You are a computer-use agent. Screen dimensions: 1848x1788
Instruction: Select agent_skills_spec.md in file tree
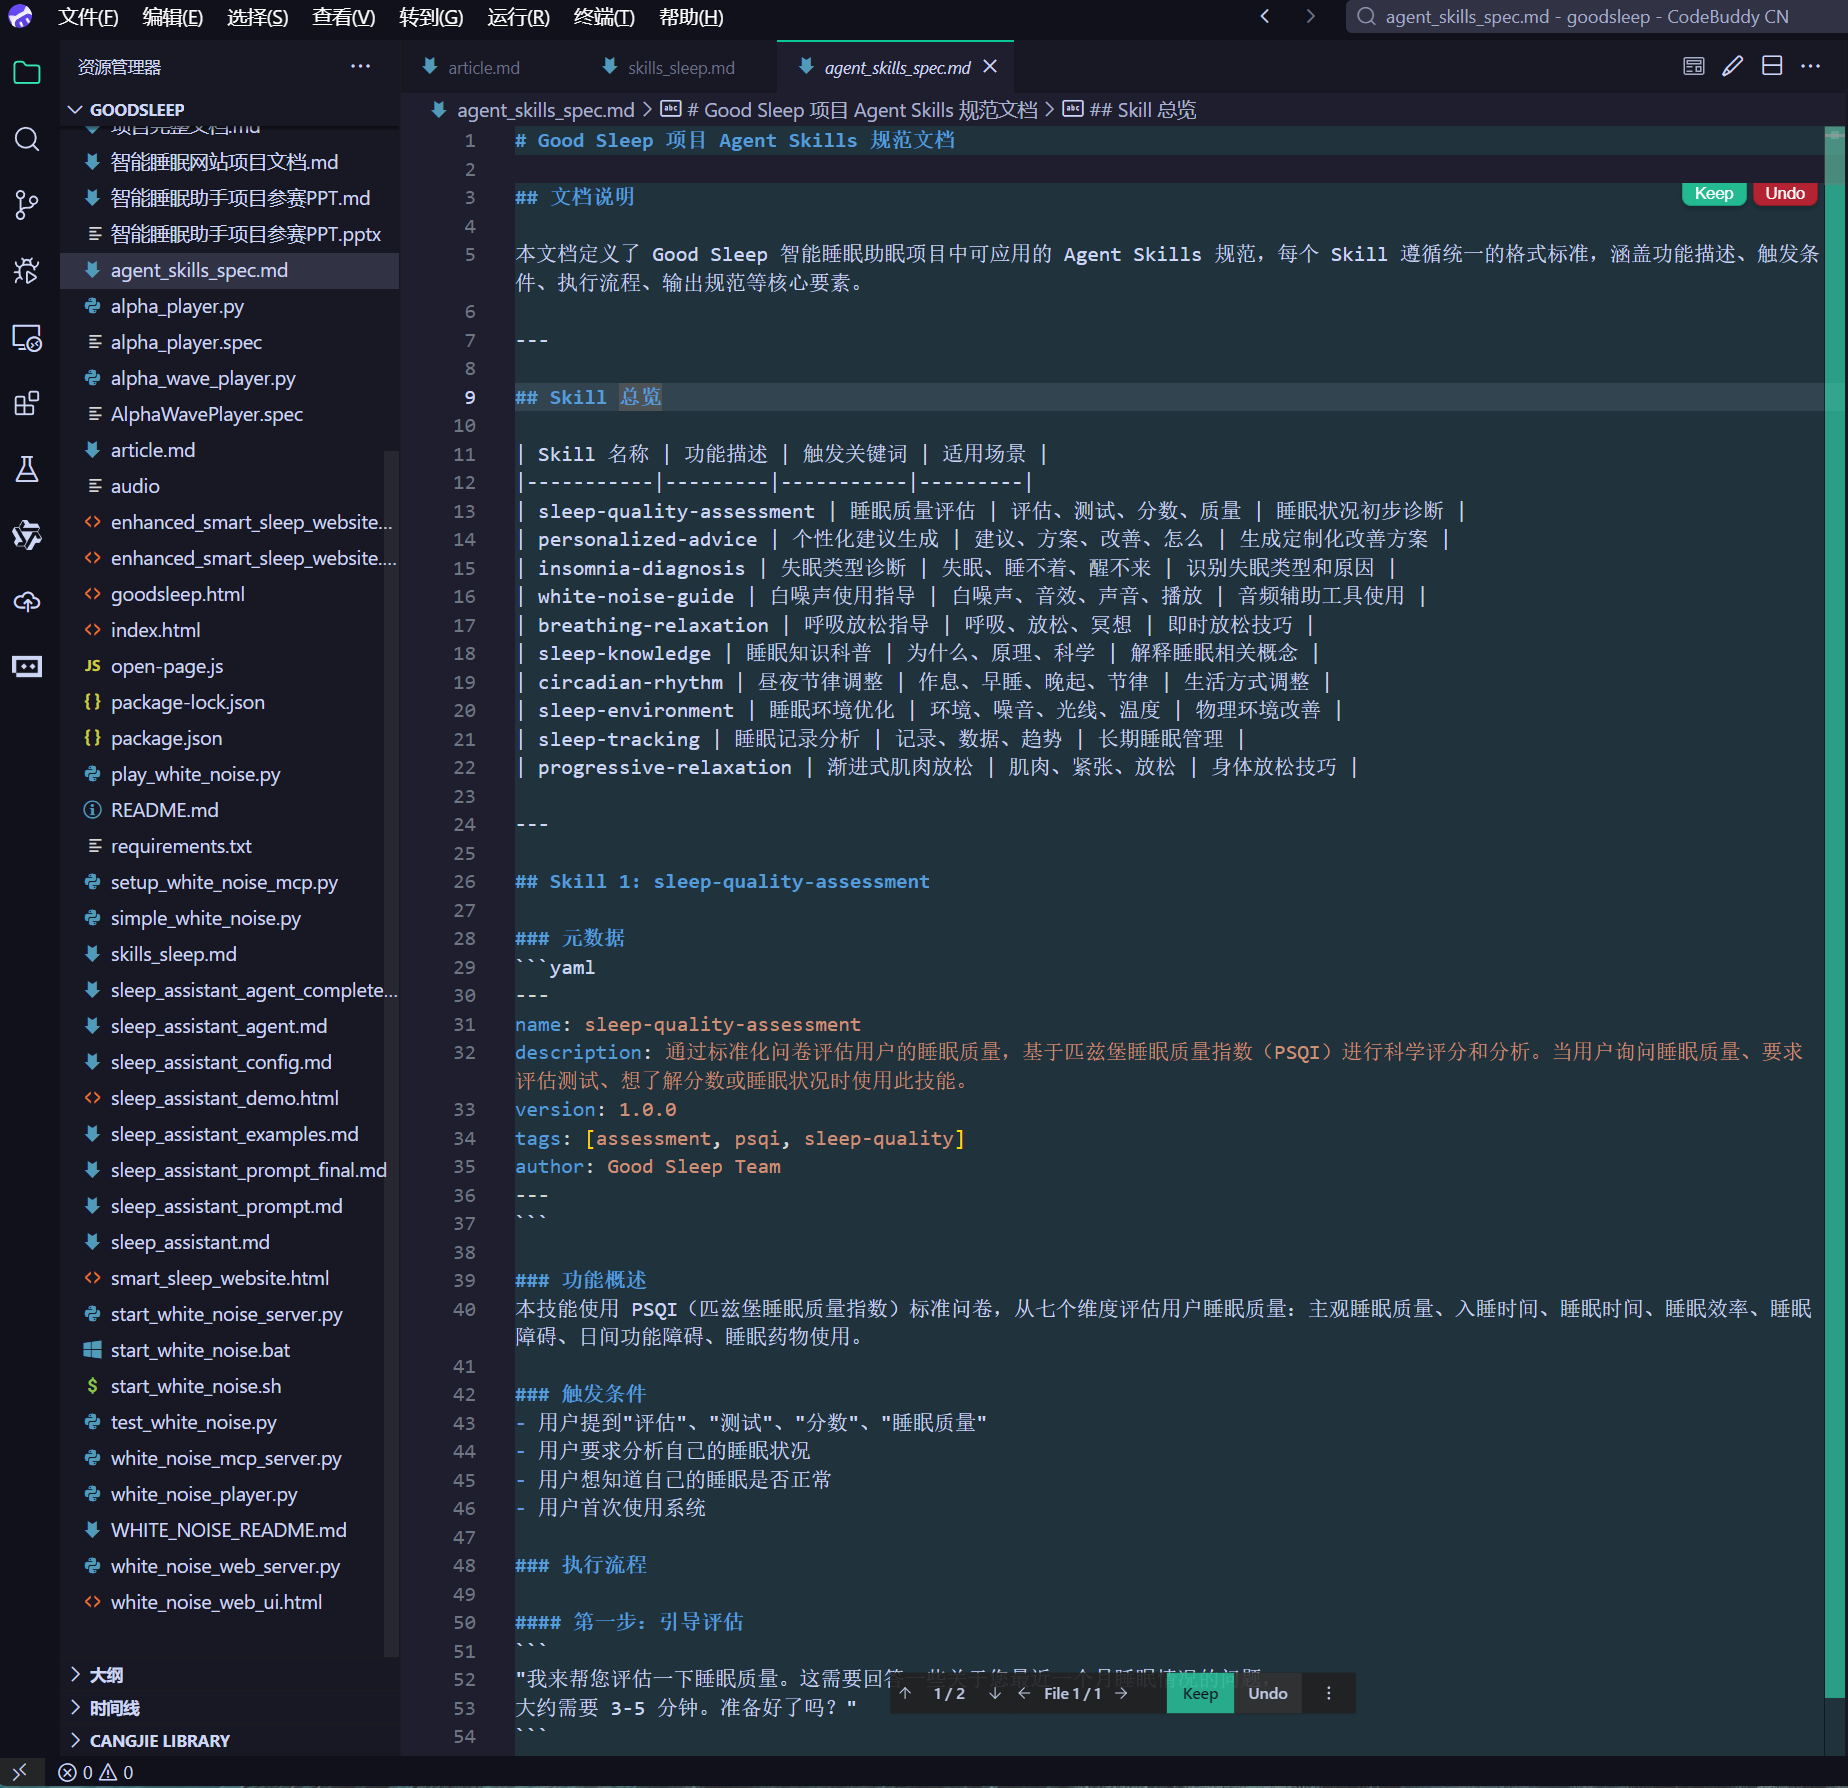click(x=229, y=270)
